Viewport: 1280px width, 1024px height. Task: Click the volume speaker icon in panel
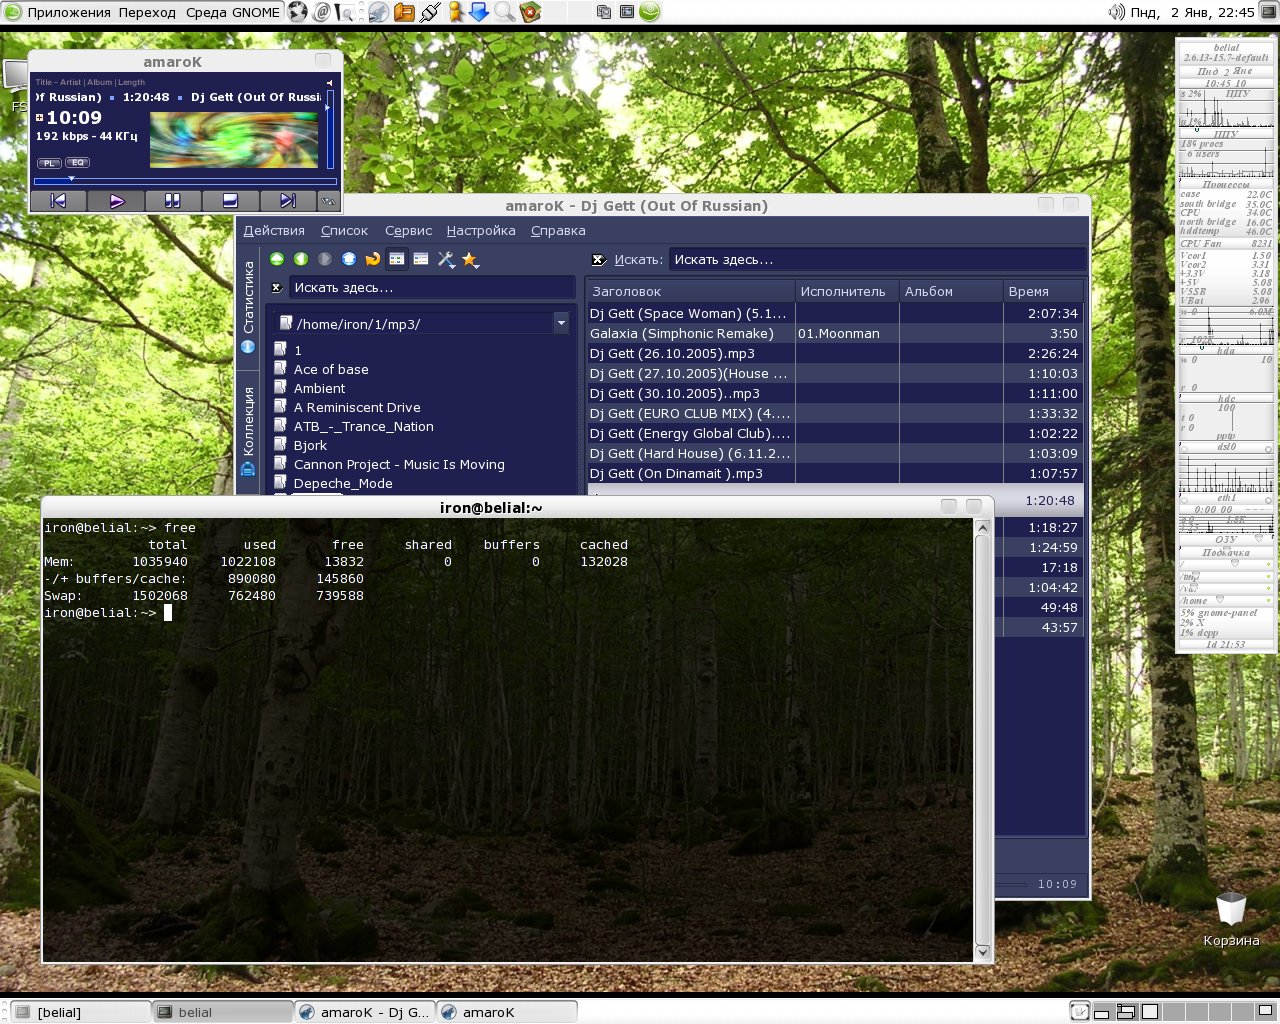point(1116,12)
